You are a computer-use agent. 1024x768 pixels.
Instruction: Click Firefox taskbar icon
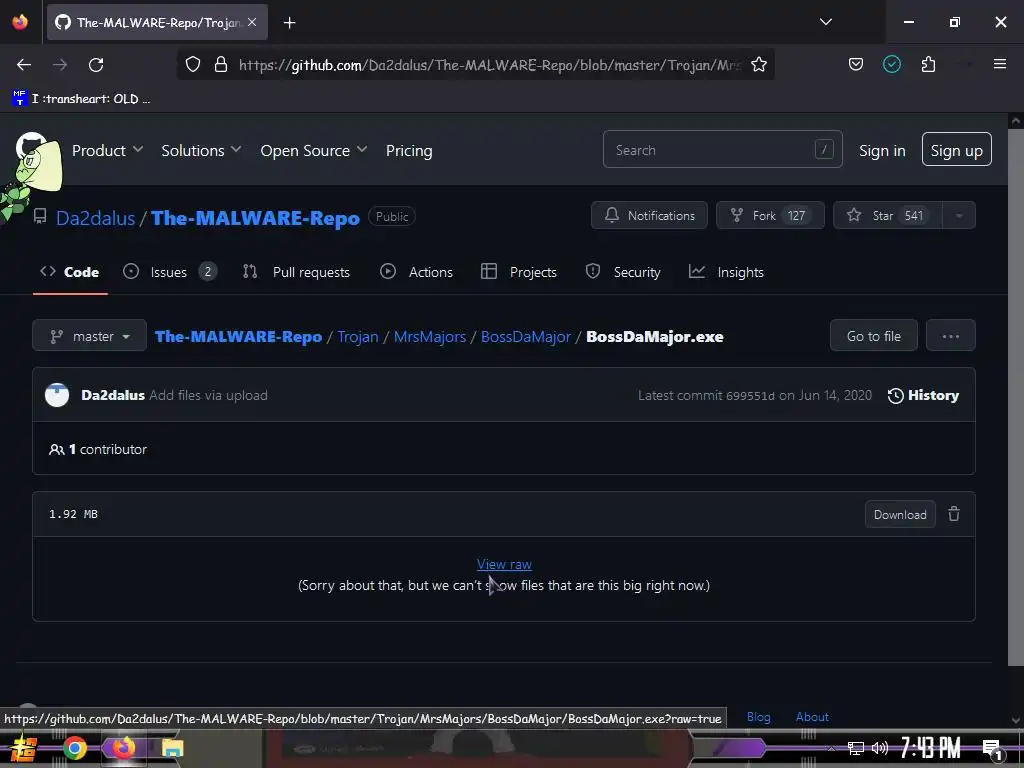(x=123, y=748)
